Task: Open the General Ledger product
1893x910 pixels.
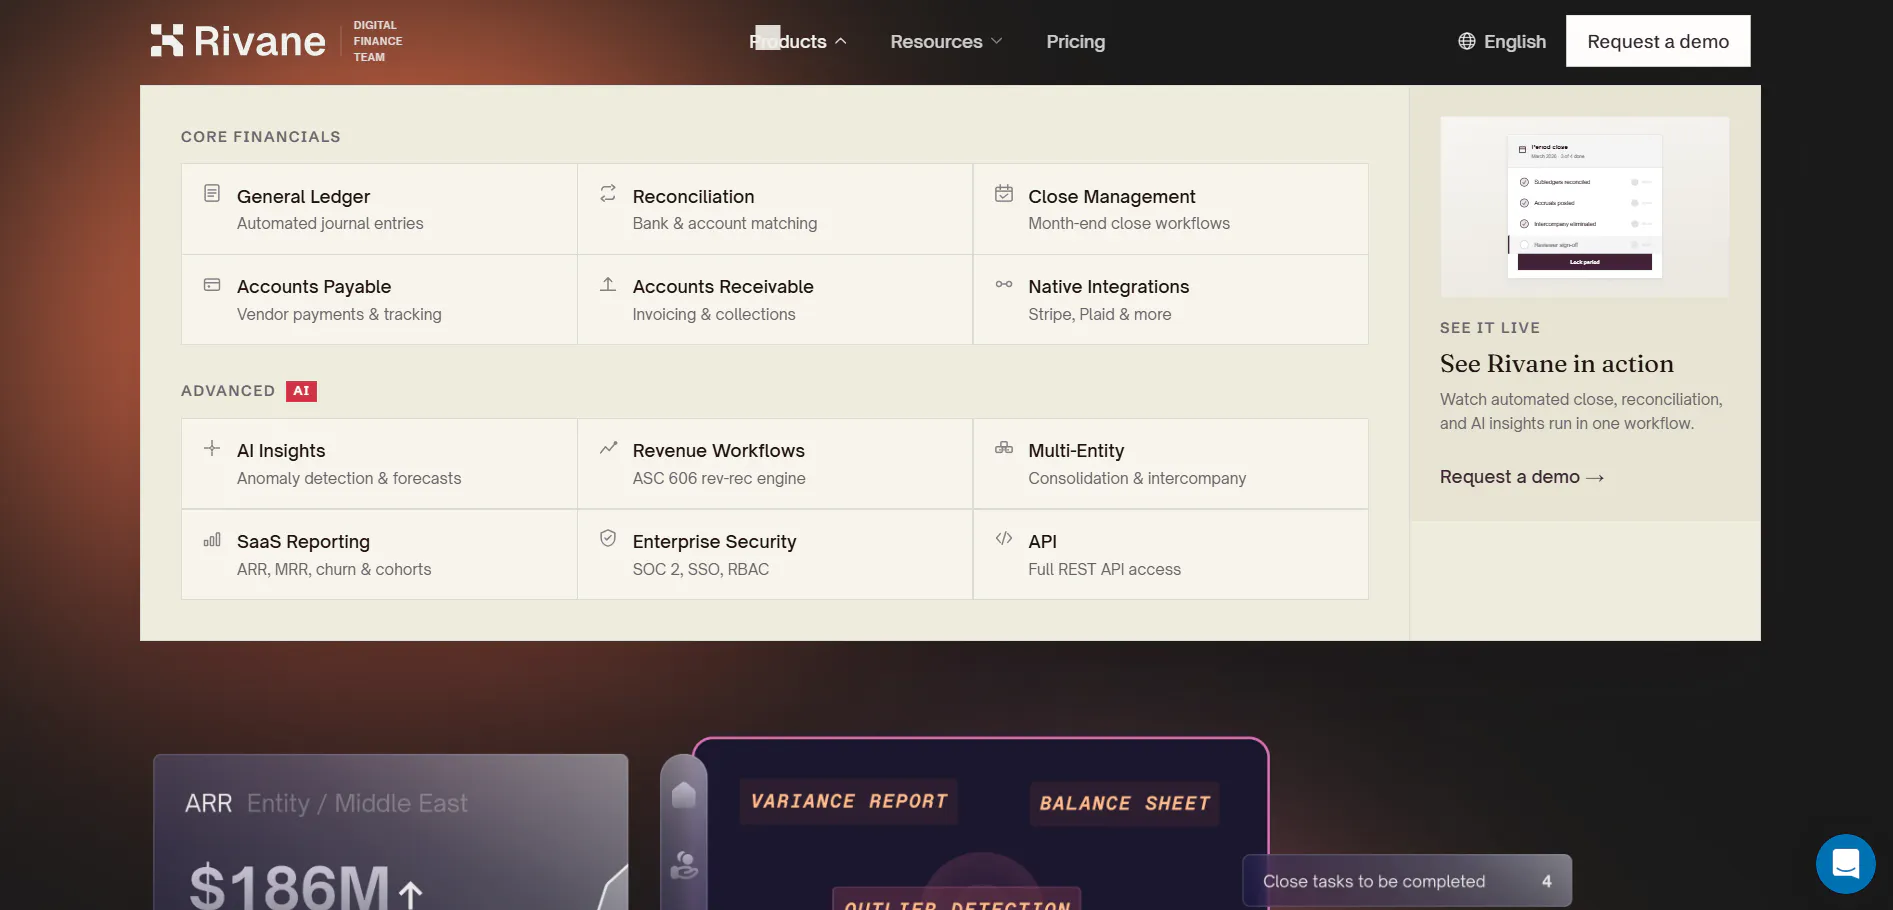Action: [x=379, y=209]
